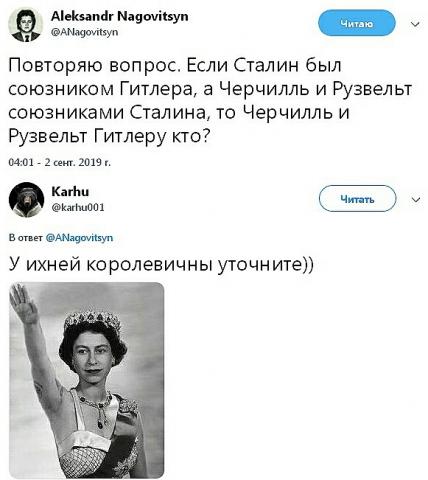The height and width of the screenshot is (480, 428).
Task: Select the В ответ reply label
Action: (x=26, y=238)
